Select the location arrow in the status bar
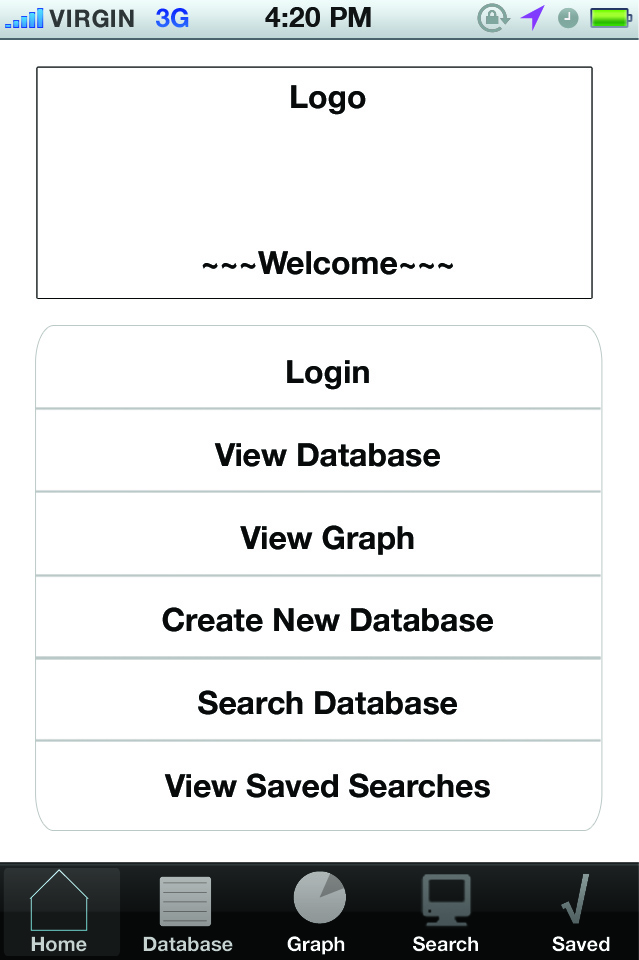This screenshot has width=639, height=960. (x=532, y=17)
